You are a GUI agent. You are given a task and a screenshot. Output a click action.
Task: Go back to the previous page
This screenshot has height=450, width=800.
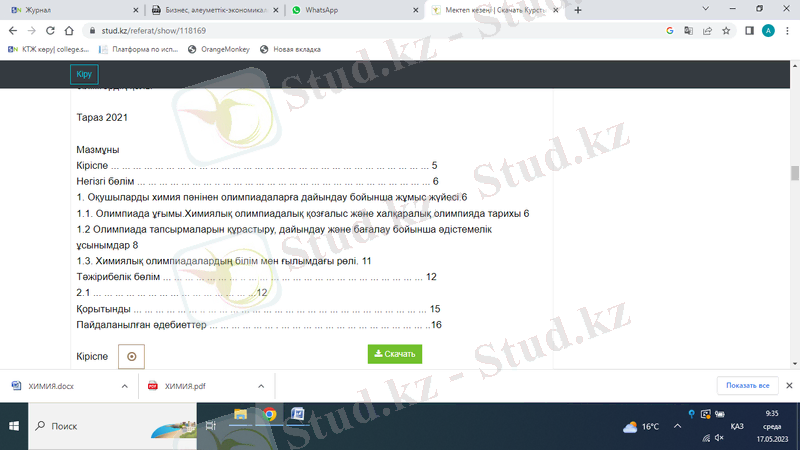pos(13,31)
